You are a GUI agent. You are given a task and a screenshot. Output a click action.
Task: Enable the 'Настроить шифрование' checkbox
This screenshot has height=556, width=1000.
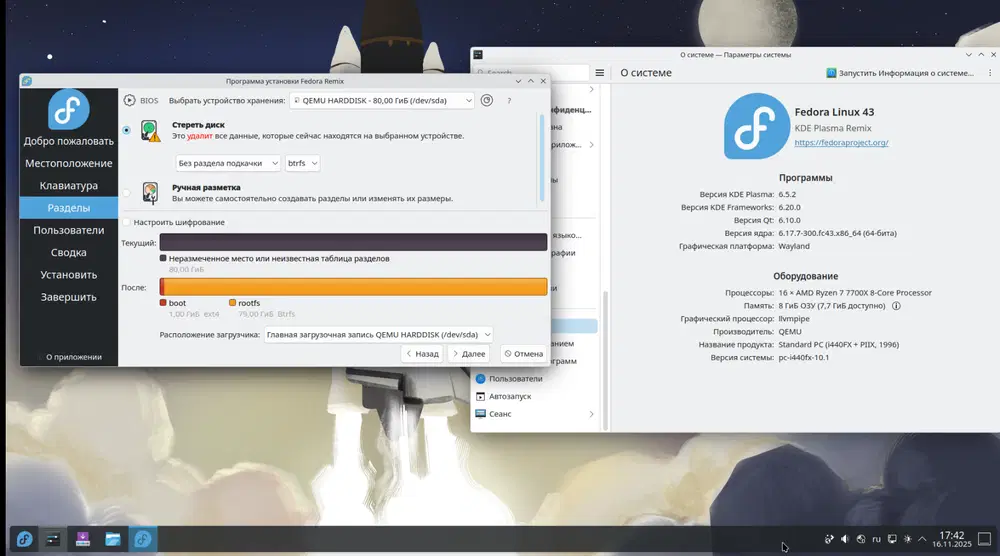tap(126, 222)
